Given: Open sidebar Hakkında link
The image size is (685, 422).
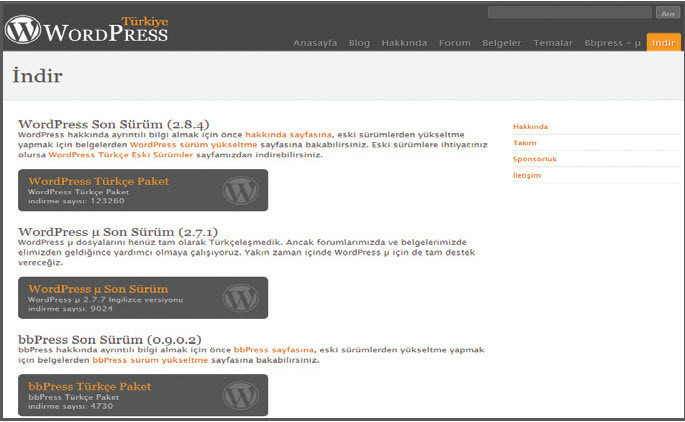Looking at the screenshot, I should [x=530, y=126].
